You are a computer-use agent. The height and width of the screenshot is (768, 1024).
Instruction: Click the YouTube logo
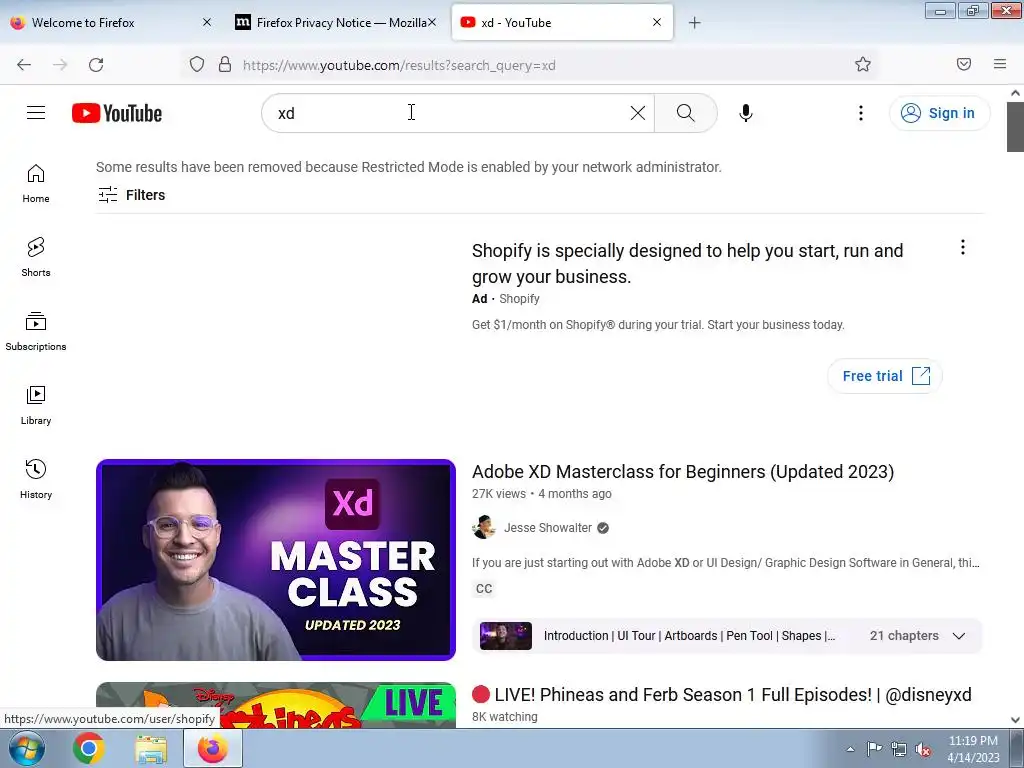[117, 113]
